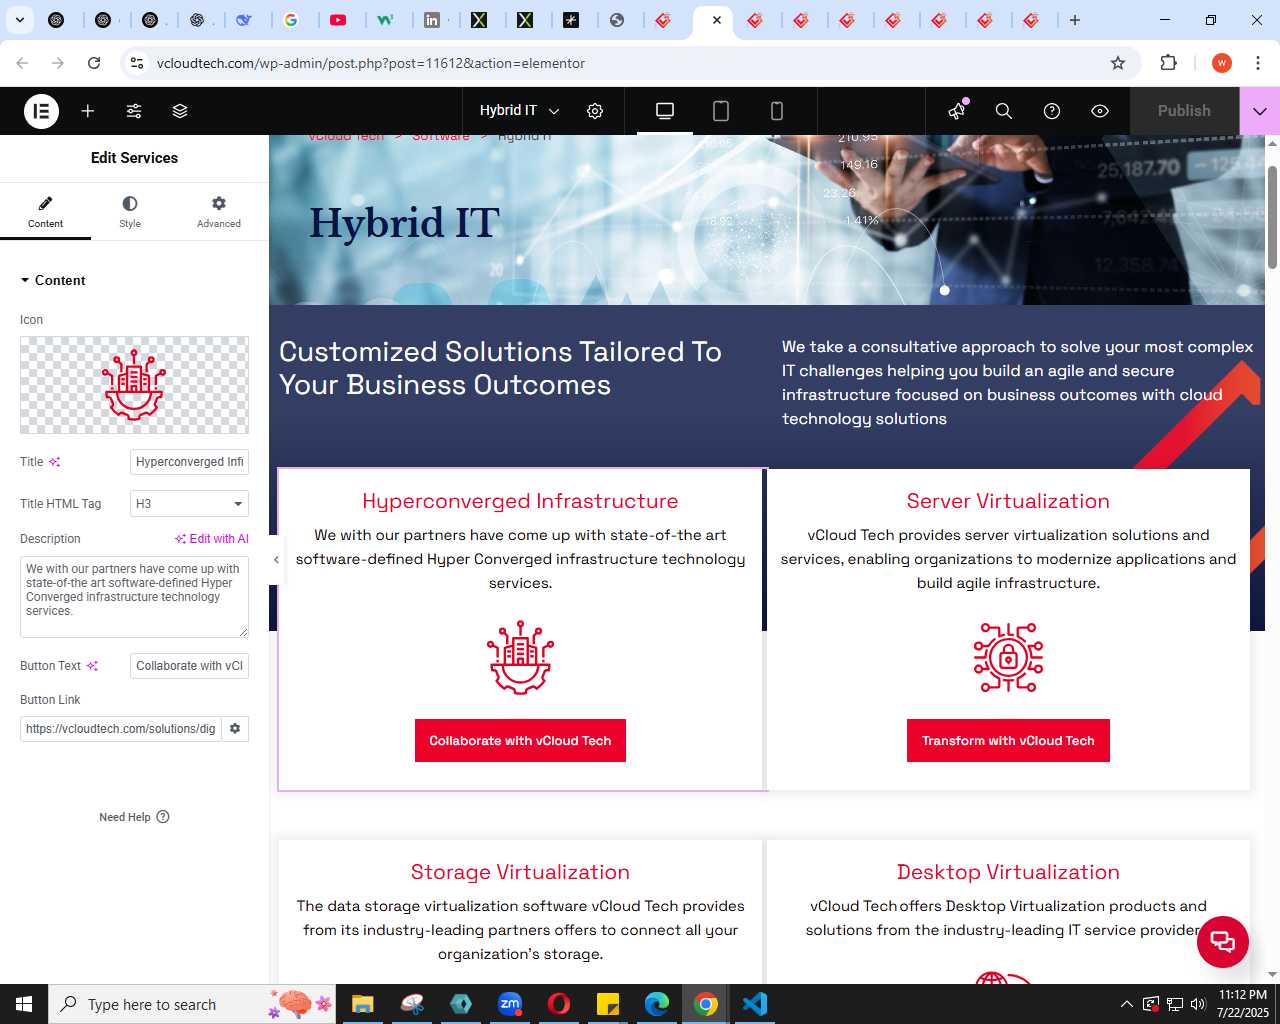1280x1024 pixels.
Task: Open site settings sliders icon
Action: pos(134,111)
